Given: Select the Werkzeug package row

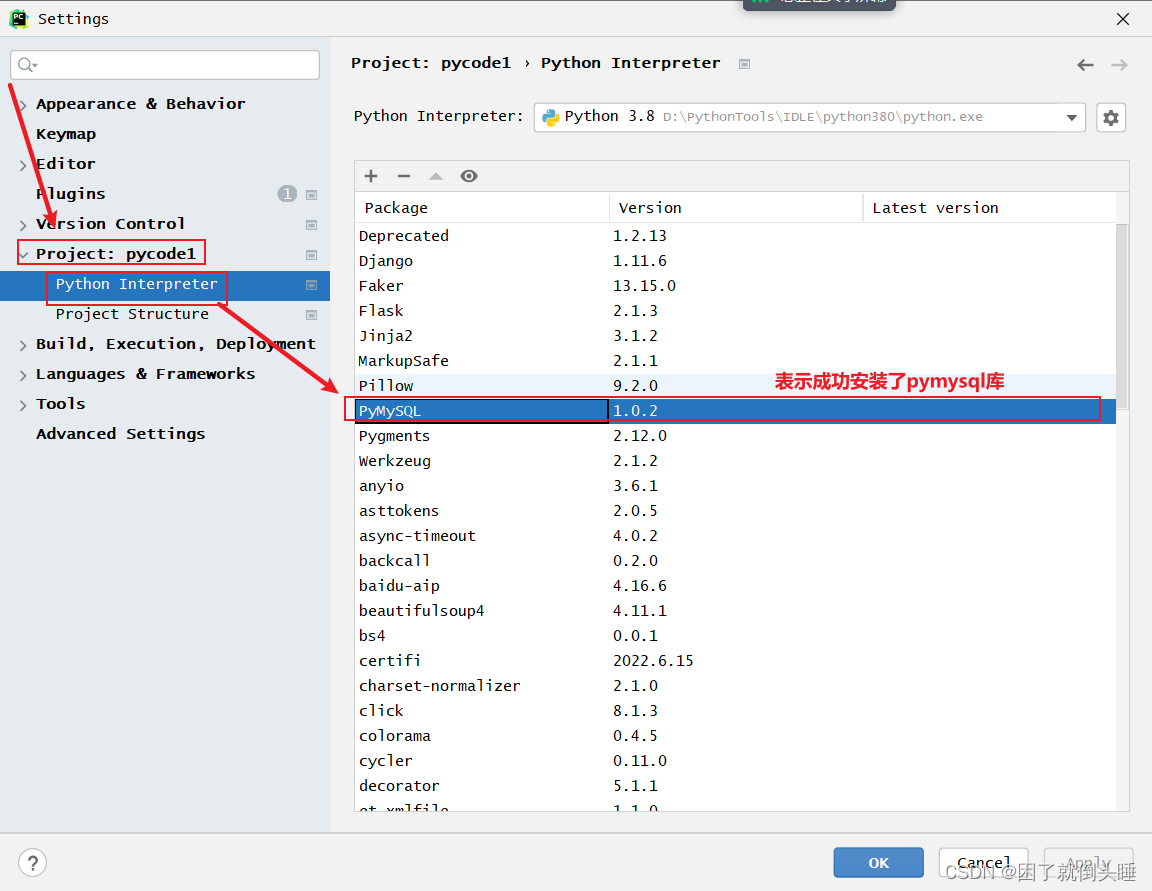Looking at the screenshot, I should click(735, 461).
